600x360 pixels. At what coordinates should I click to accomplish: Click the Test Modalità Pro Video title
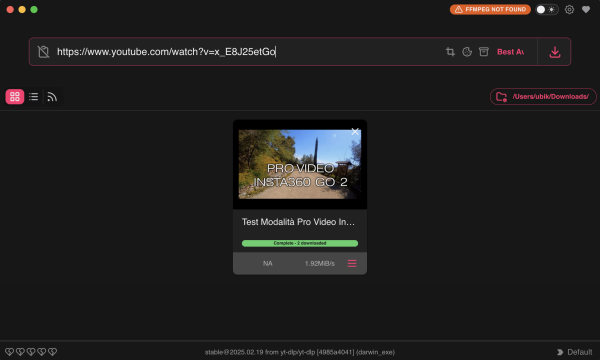point(298,222)
